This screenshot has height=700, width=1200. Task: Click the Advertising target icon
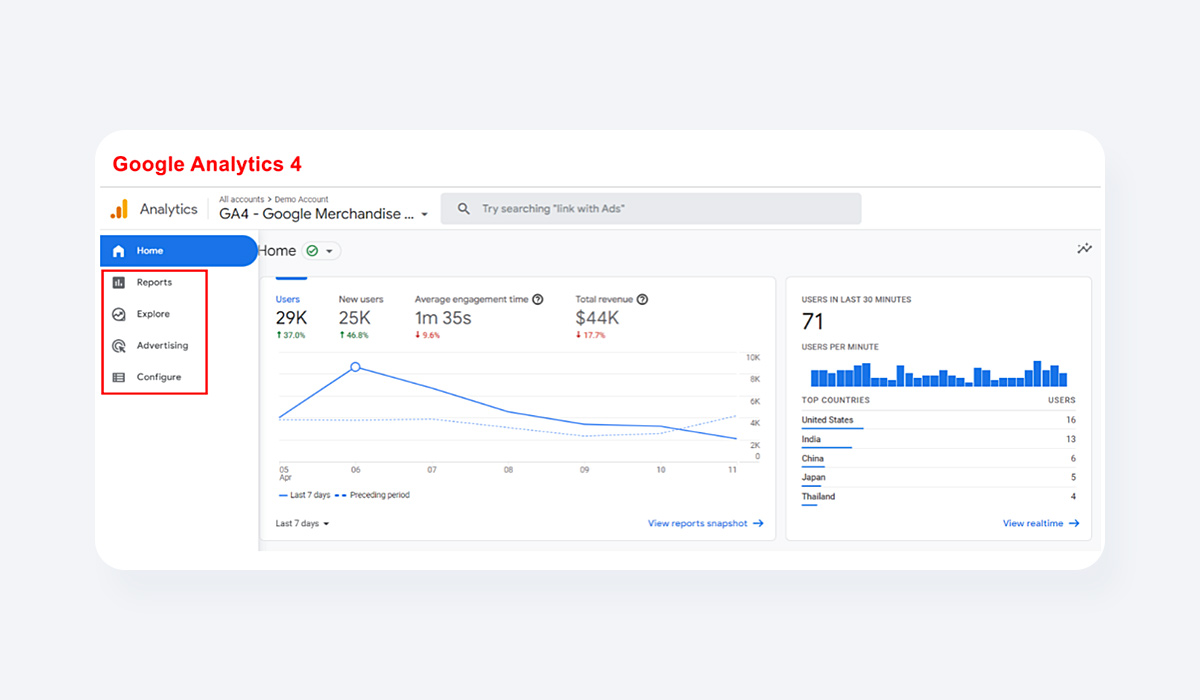tap(119, 346)
